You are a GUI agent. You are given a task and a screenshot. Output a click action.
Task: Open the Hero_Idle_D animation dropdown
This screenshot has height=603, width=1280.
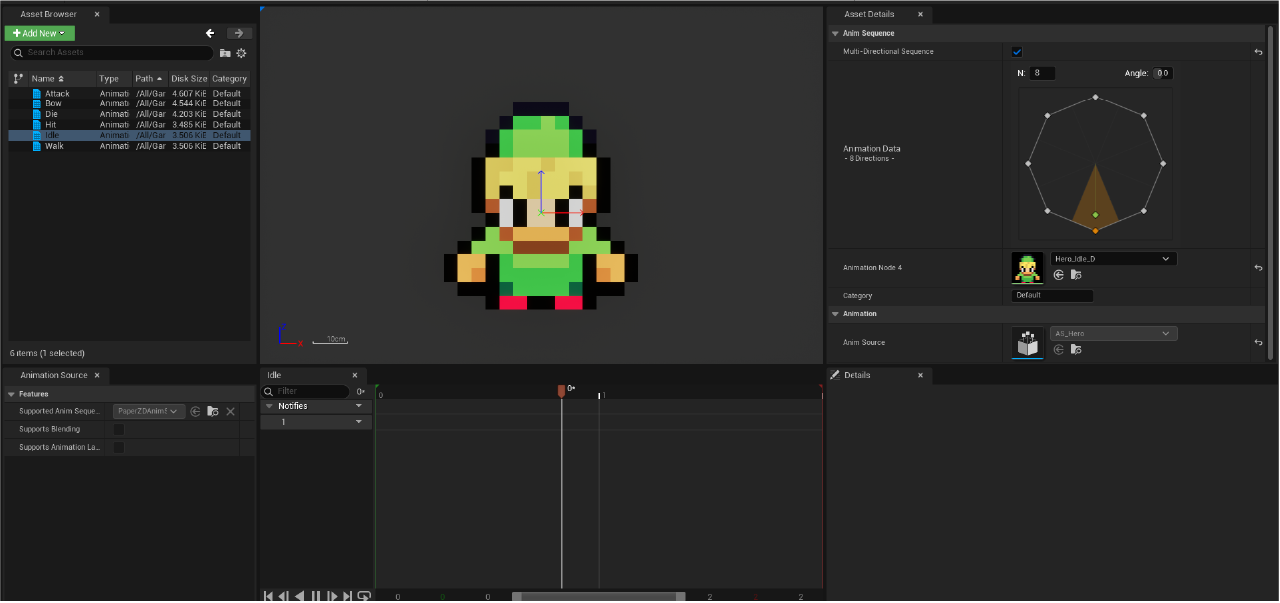(x=1114, y=259)
